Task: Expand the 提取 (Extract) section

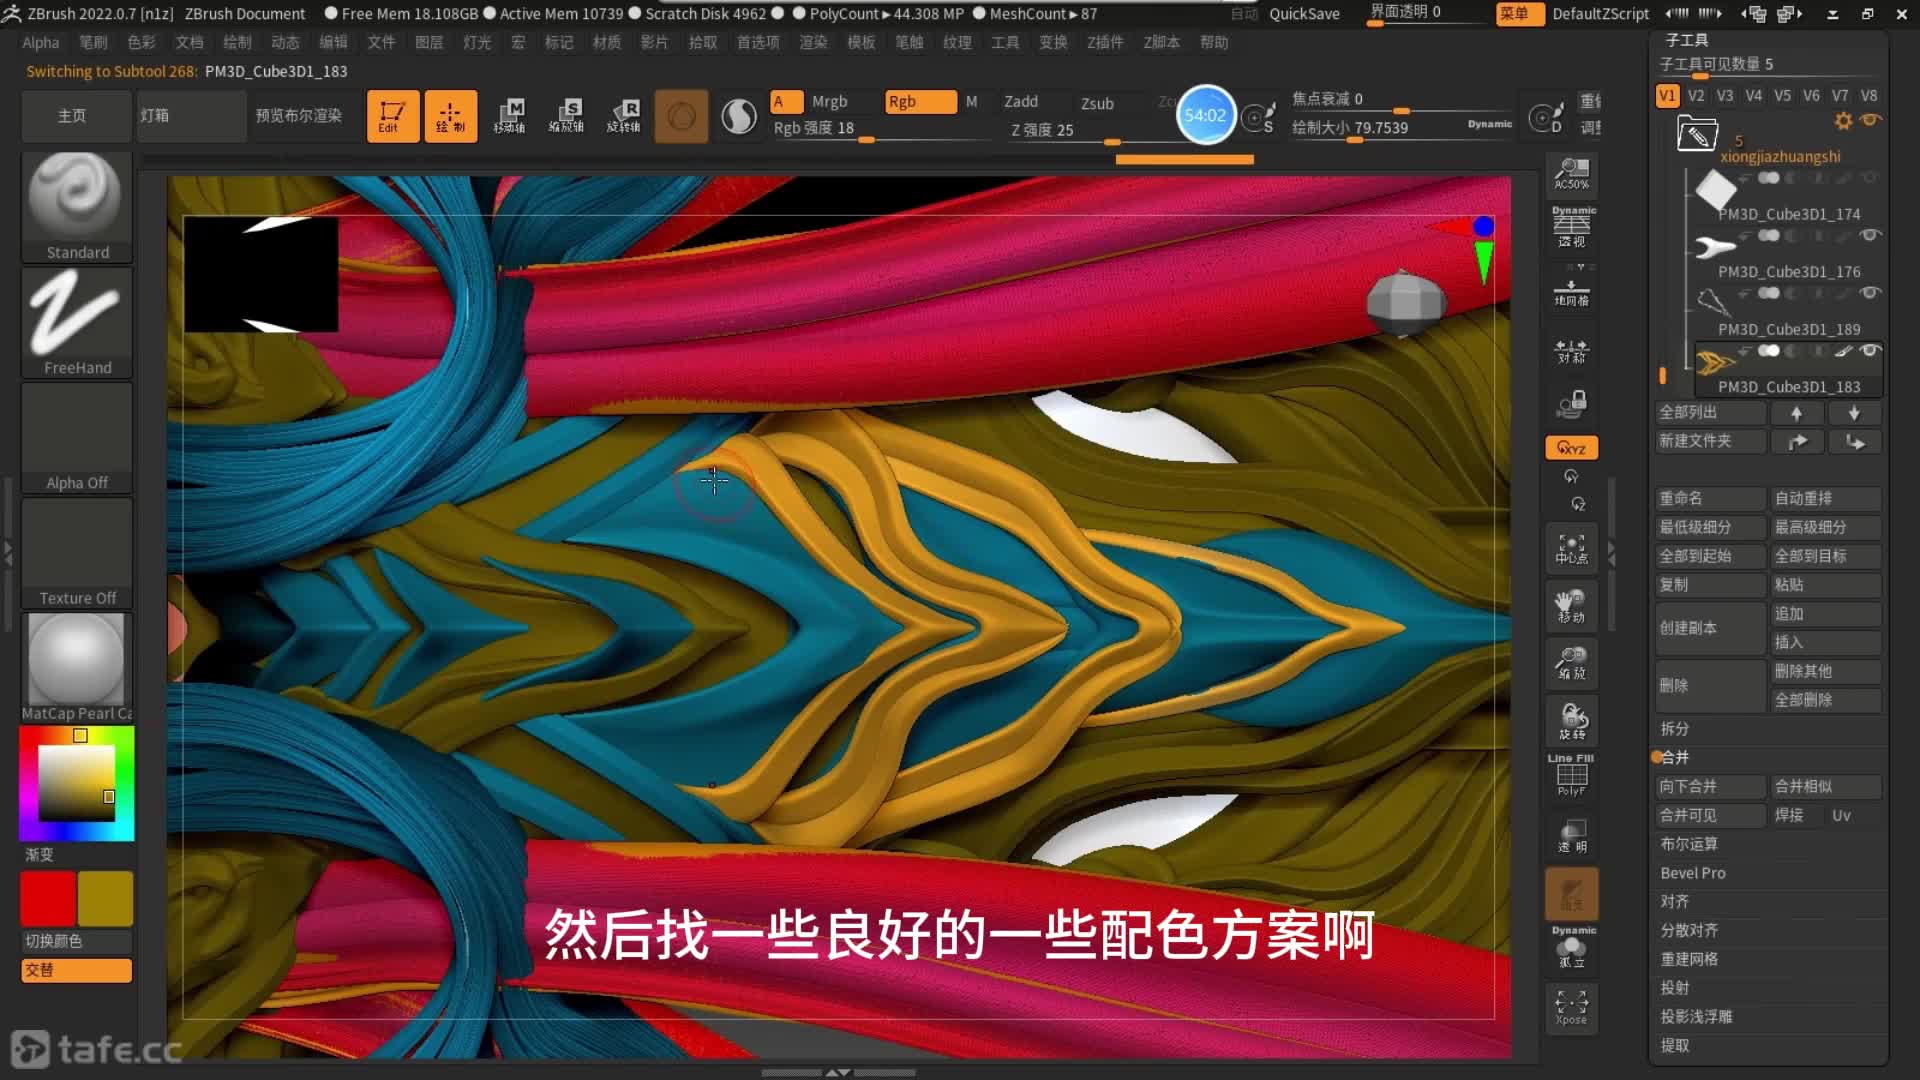Action: point(1675,1045)
